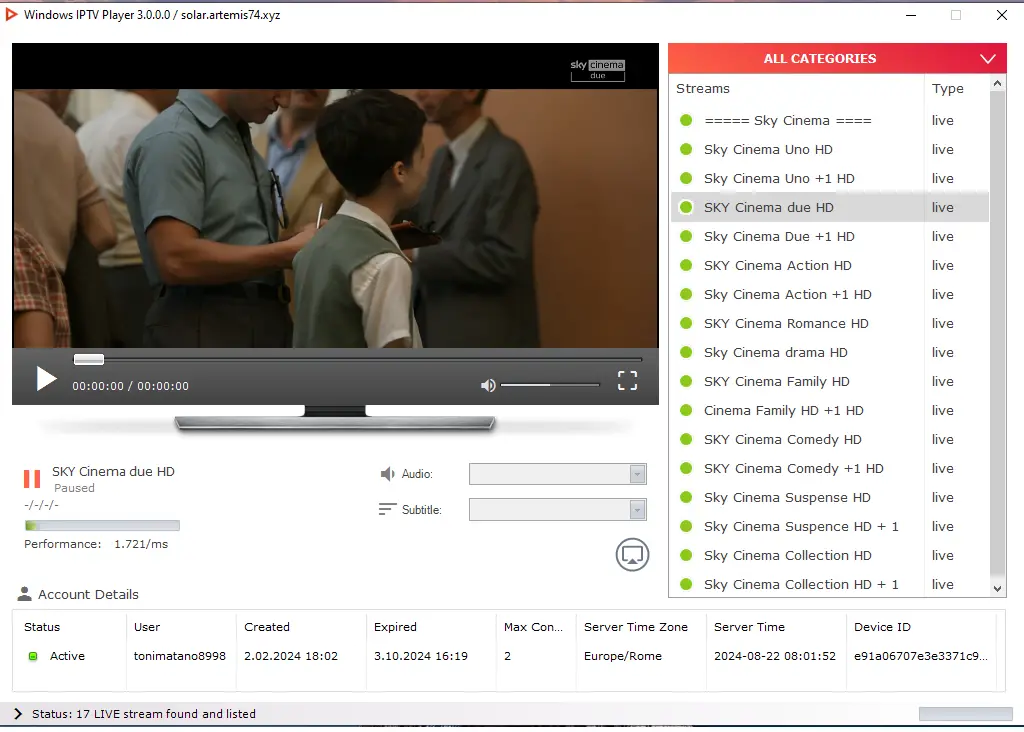Click the green dot beside SKY Cinema Romance HD
This screenshot has height=732, width=1024.
click(686, 323)
